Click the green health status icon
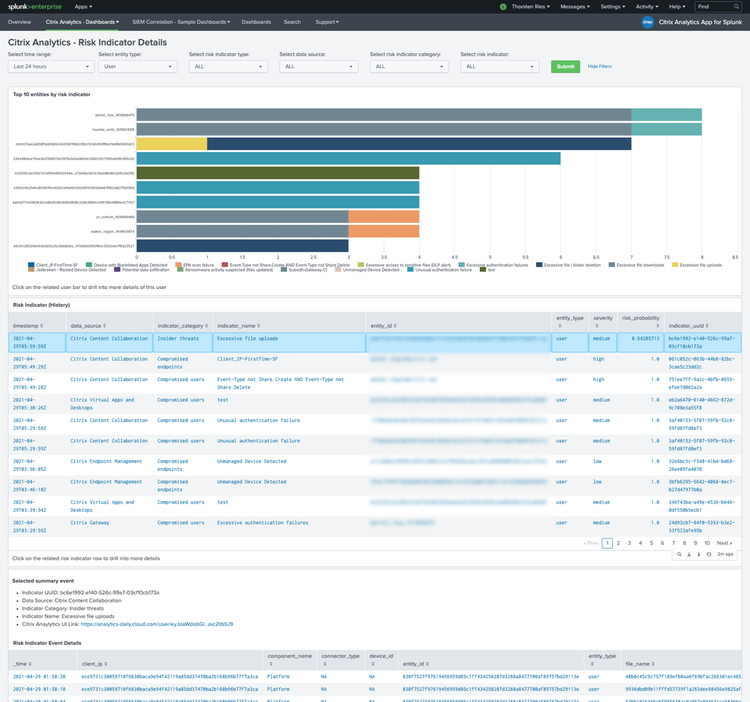Viewport: 750px width, 702px height. pyautogui.click(x=503, y=7)
